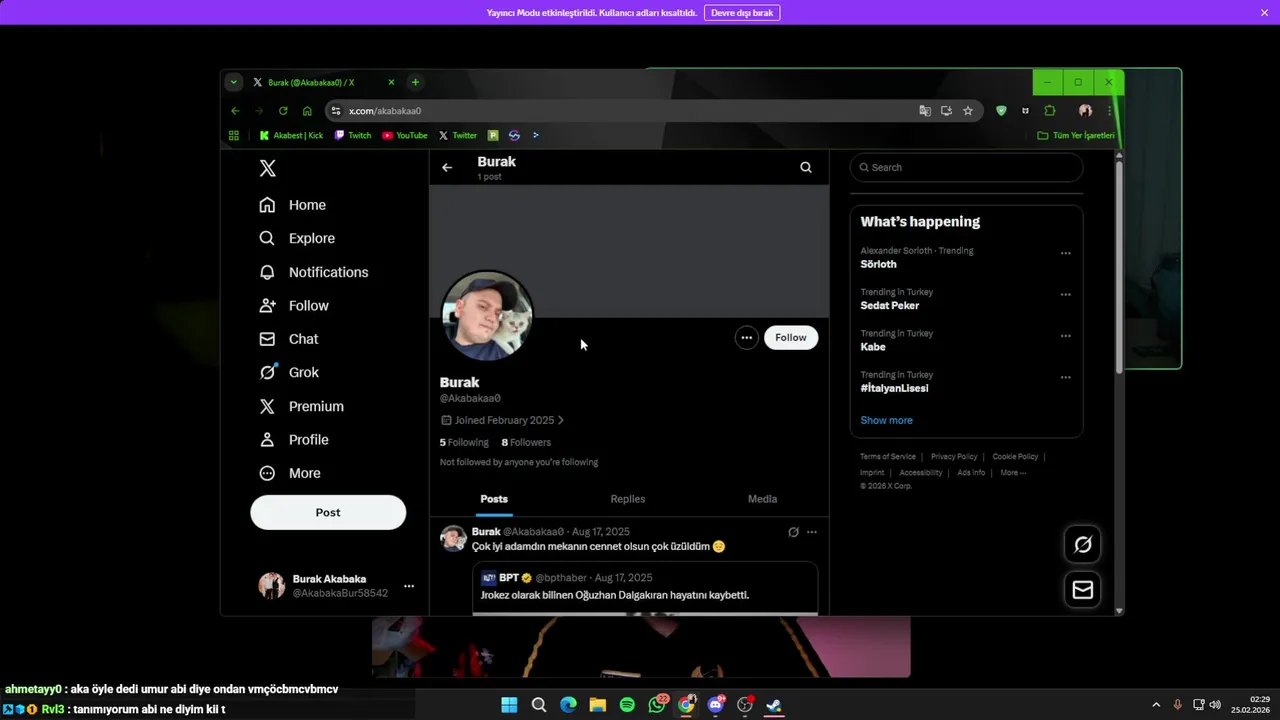Screen dimensions: 1280x720
Task: Switch to the Replies tab
Action: click(x=628, y=499)
